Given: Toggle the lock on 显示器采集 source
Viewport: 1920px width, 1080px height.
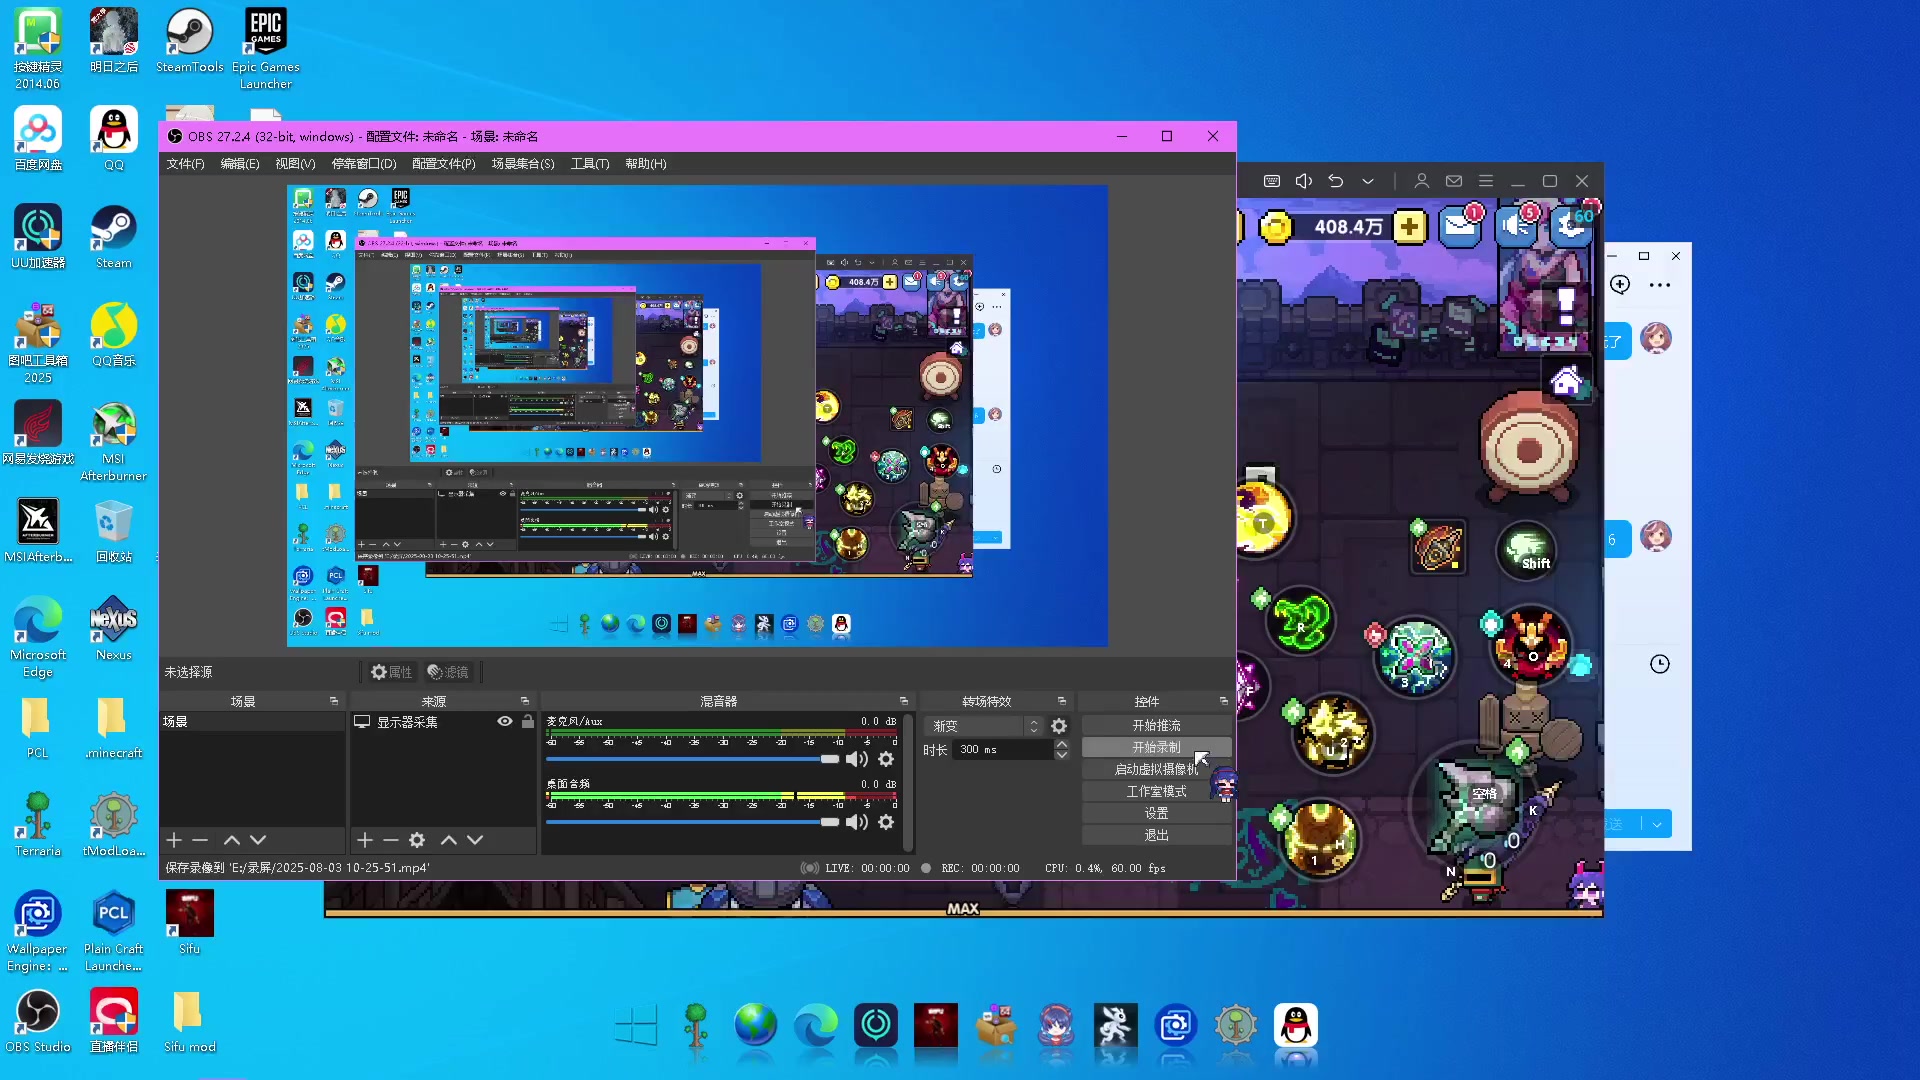Looking at the screenshot, I should coord(528,721).
